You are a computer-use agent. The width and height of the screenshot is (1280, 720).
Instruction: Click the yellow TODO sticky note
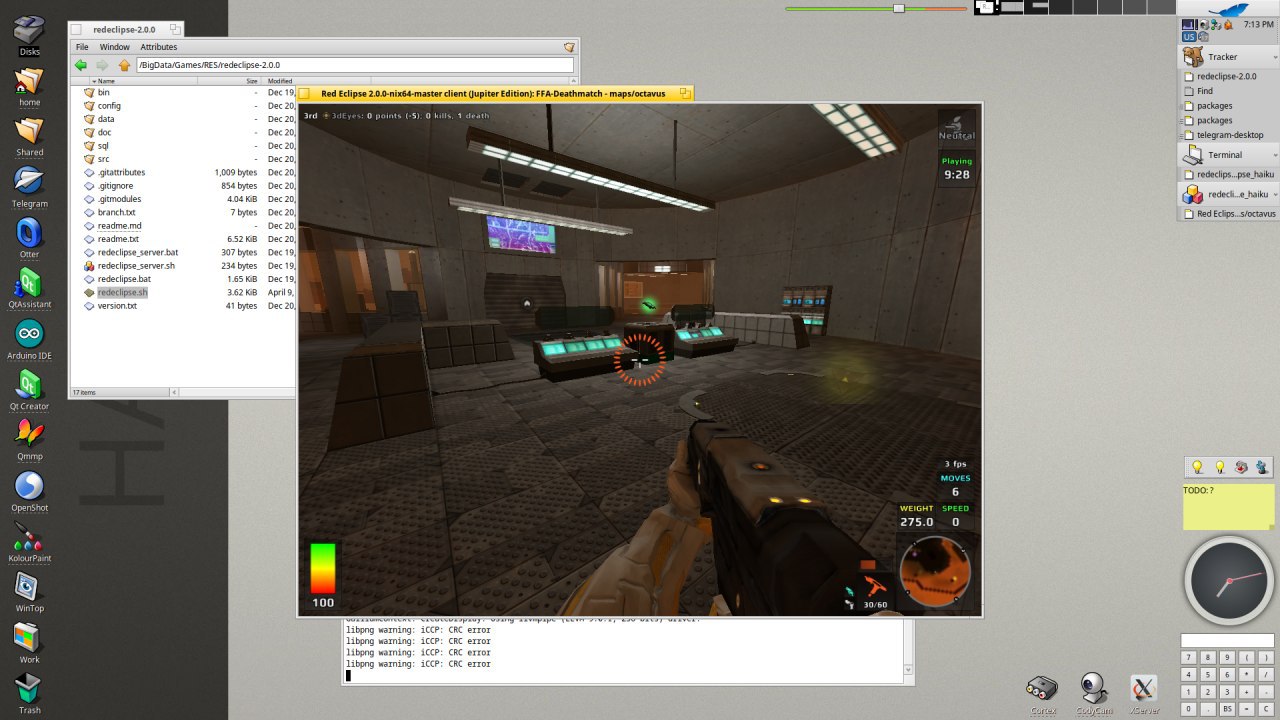click(x=1229, y=506)
